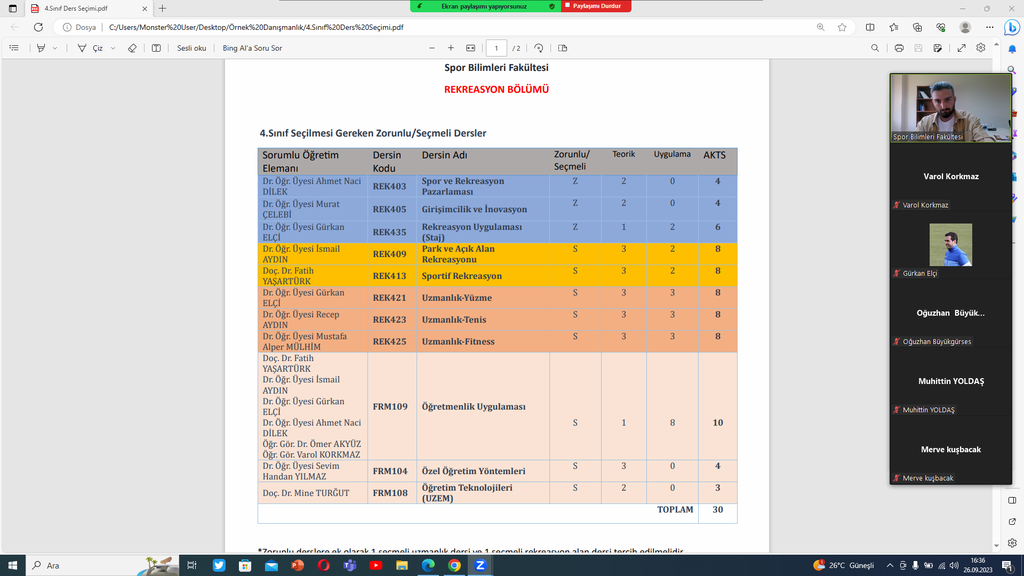Expand the Çiz pen options dropdown
Image resolution: width=1024 pixels, height=576 pixels.
pos(114,48)
